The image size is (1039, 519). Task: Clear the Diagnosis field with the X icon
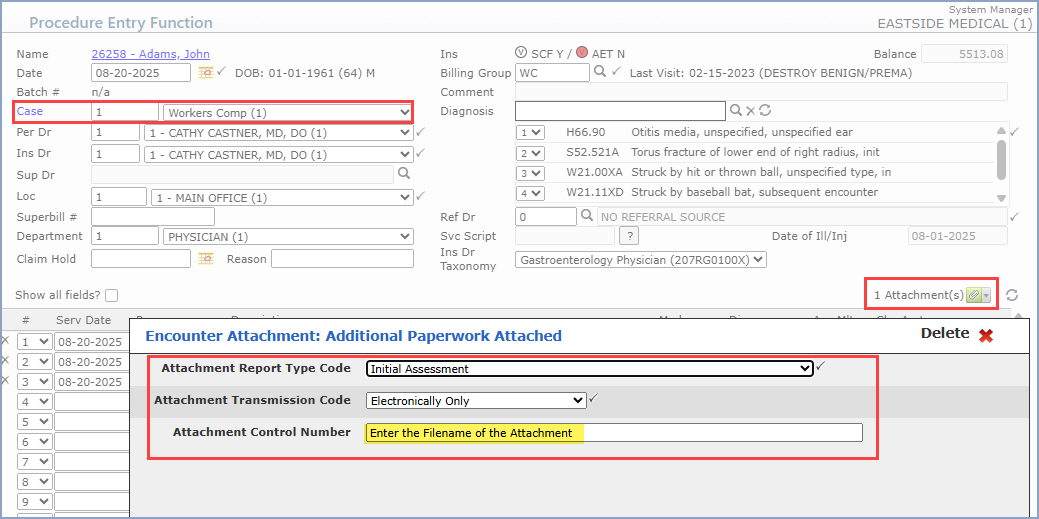(750, 111)
